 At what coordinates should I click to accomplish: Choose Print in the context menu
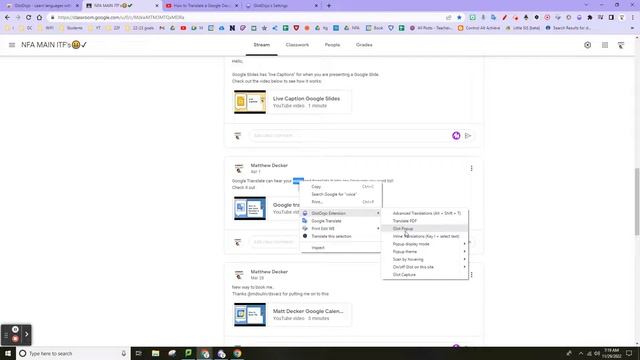pos(341,202)
